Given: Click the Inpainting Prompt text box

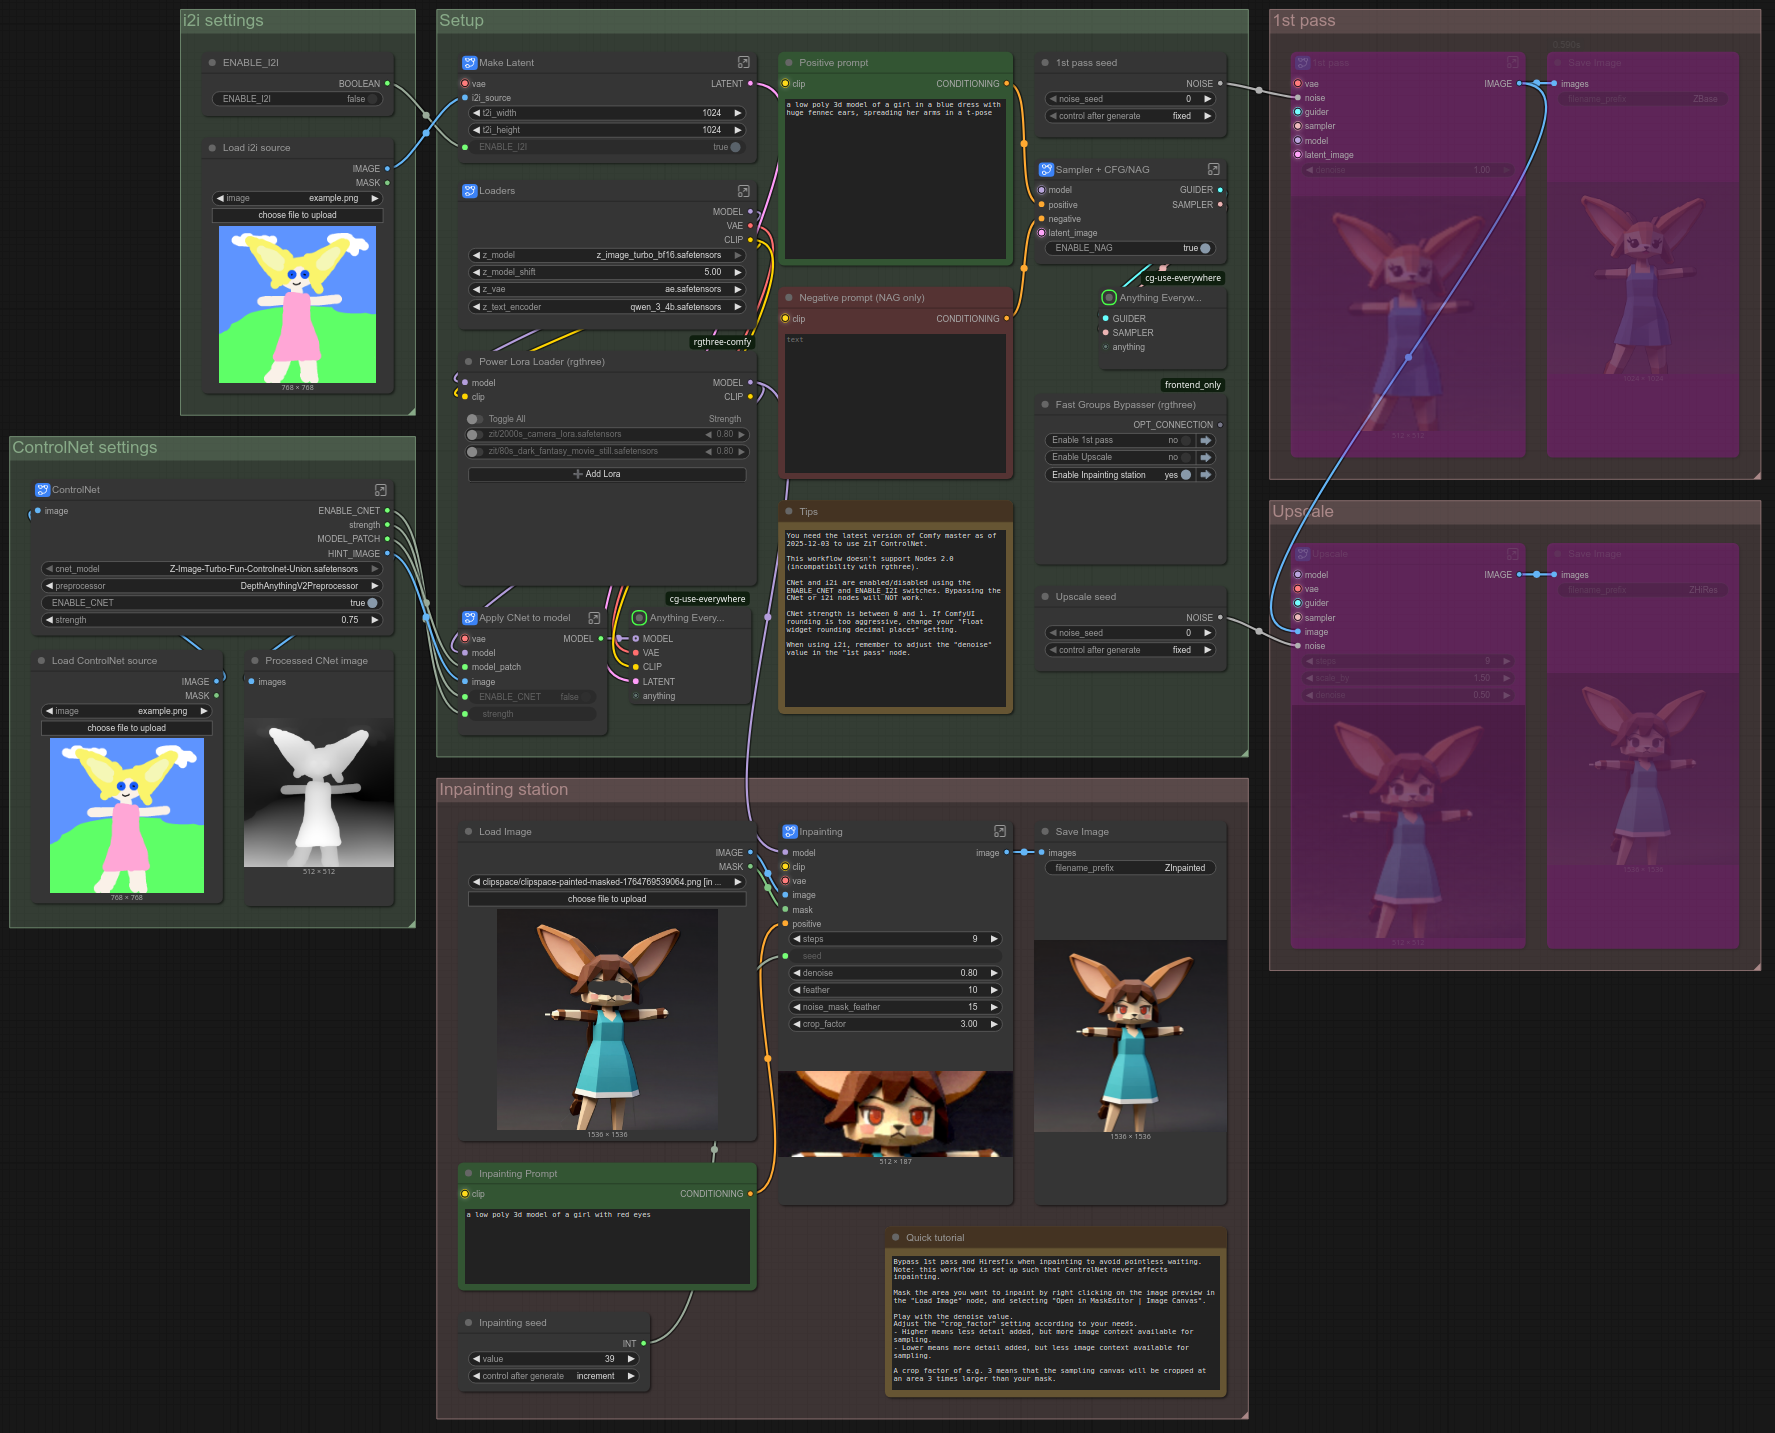Looking at the screenshot, I should (607, 1246).
